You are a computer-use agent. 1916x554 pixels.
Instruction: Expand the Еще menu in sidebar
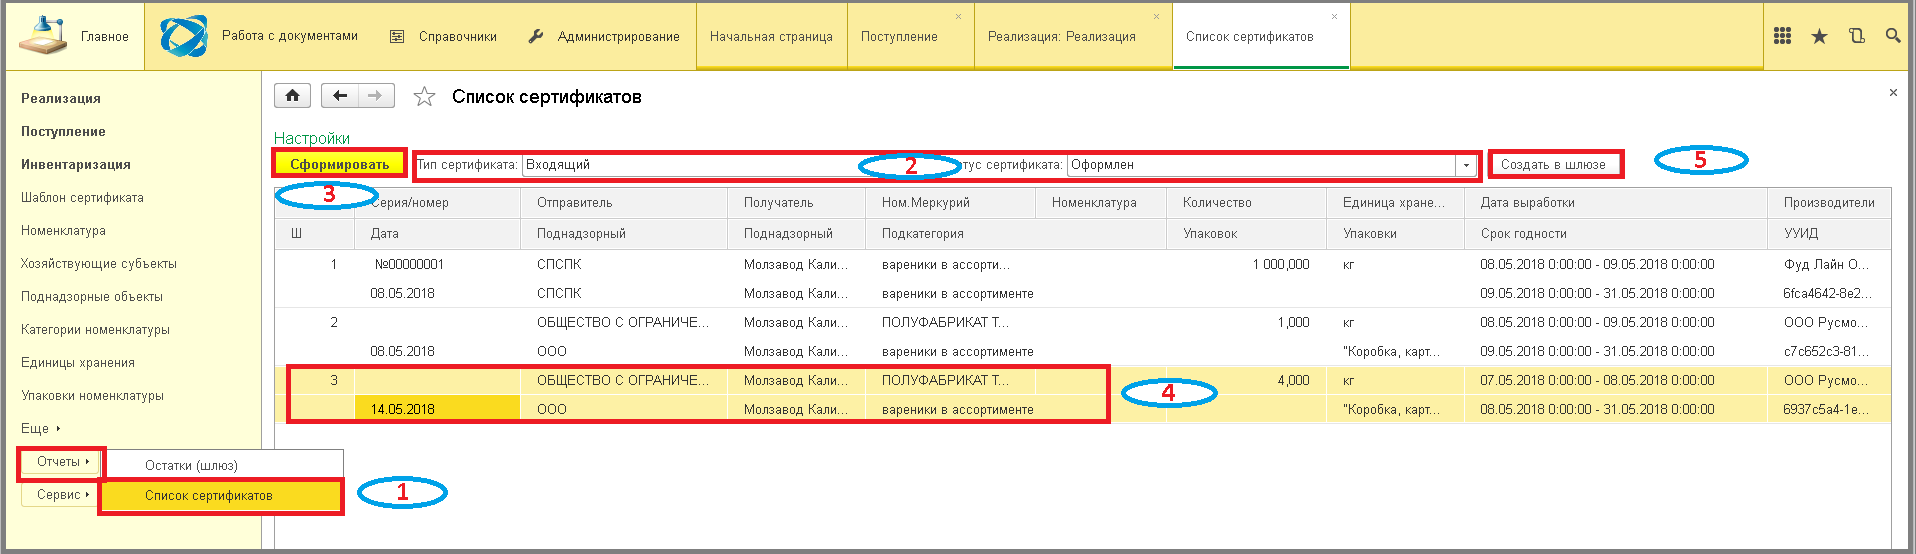[40, 428]
